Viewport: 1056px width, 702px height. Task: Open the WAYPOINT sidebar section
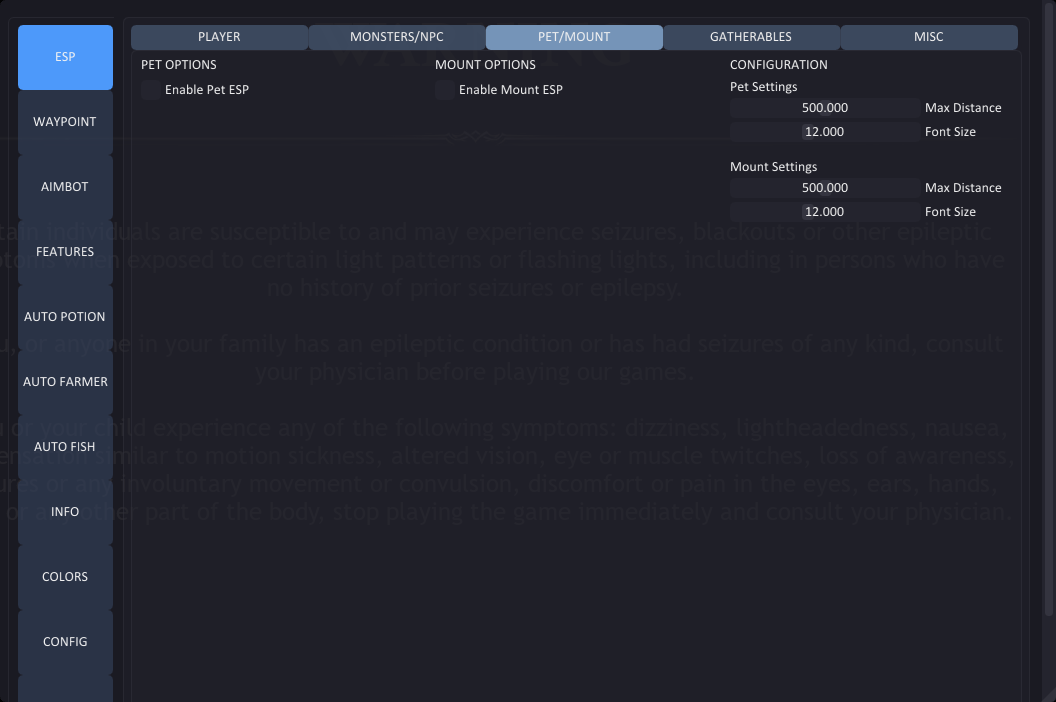[65, 122]
